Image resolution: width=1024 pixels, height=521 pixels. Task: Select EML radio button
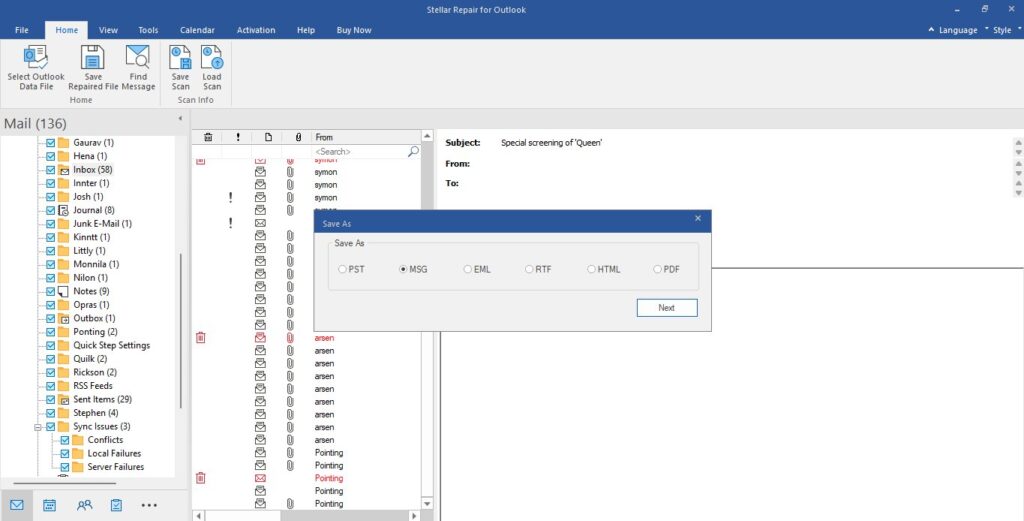[468, 269]
